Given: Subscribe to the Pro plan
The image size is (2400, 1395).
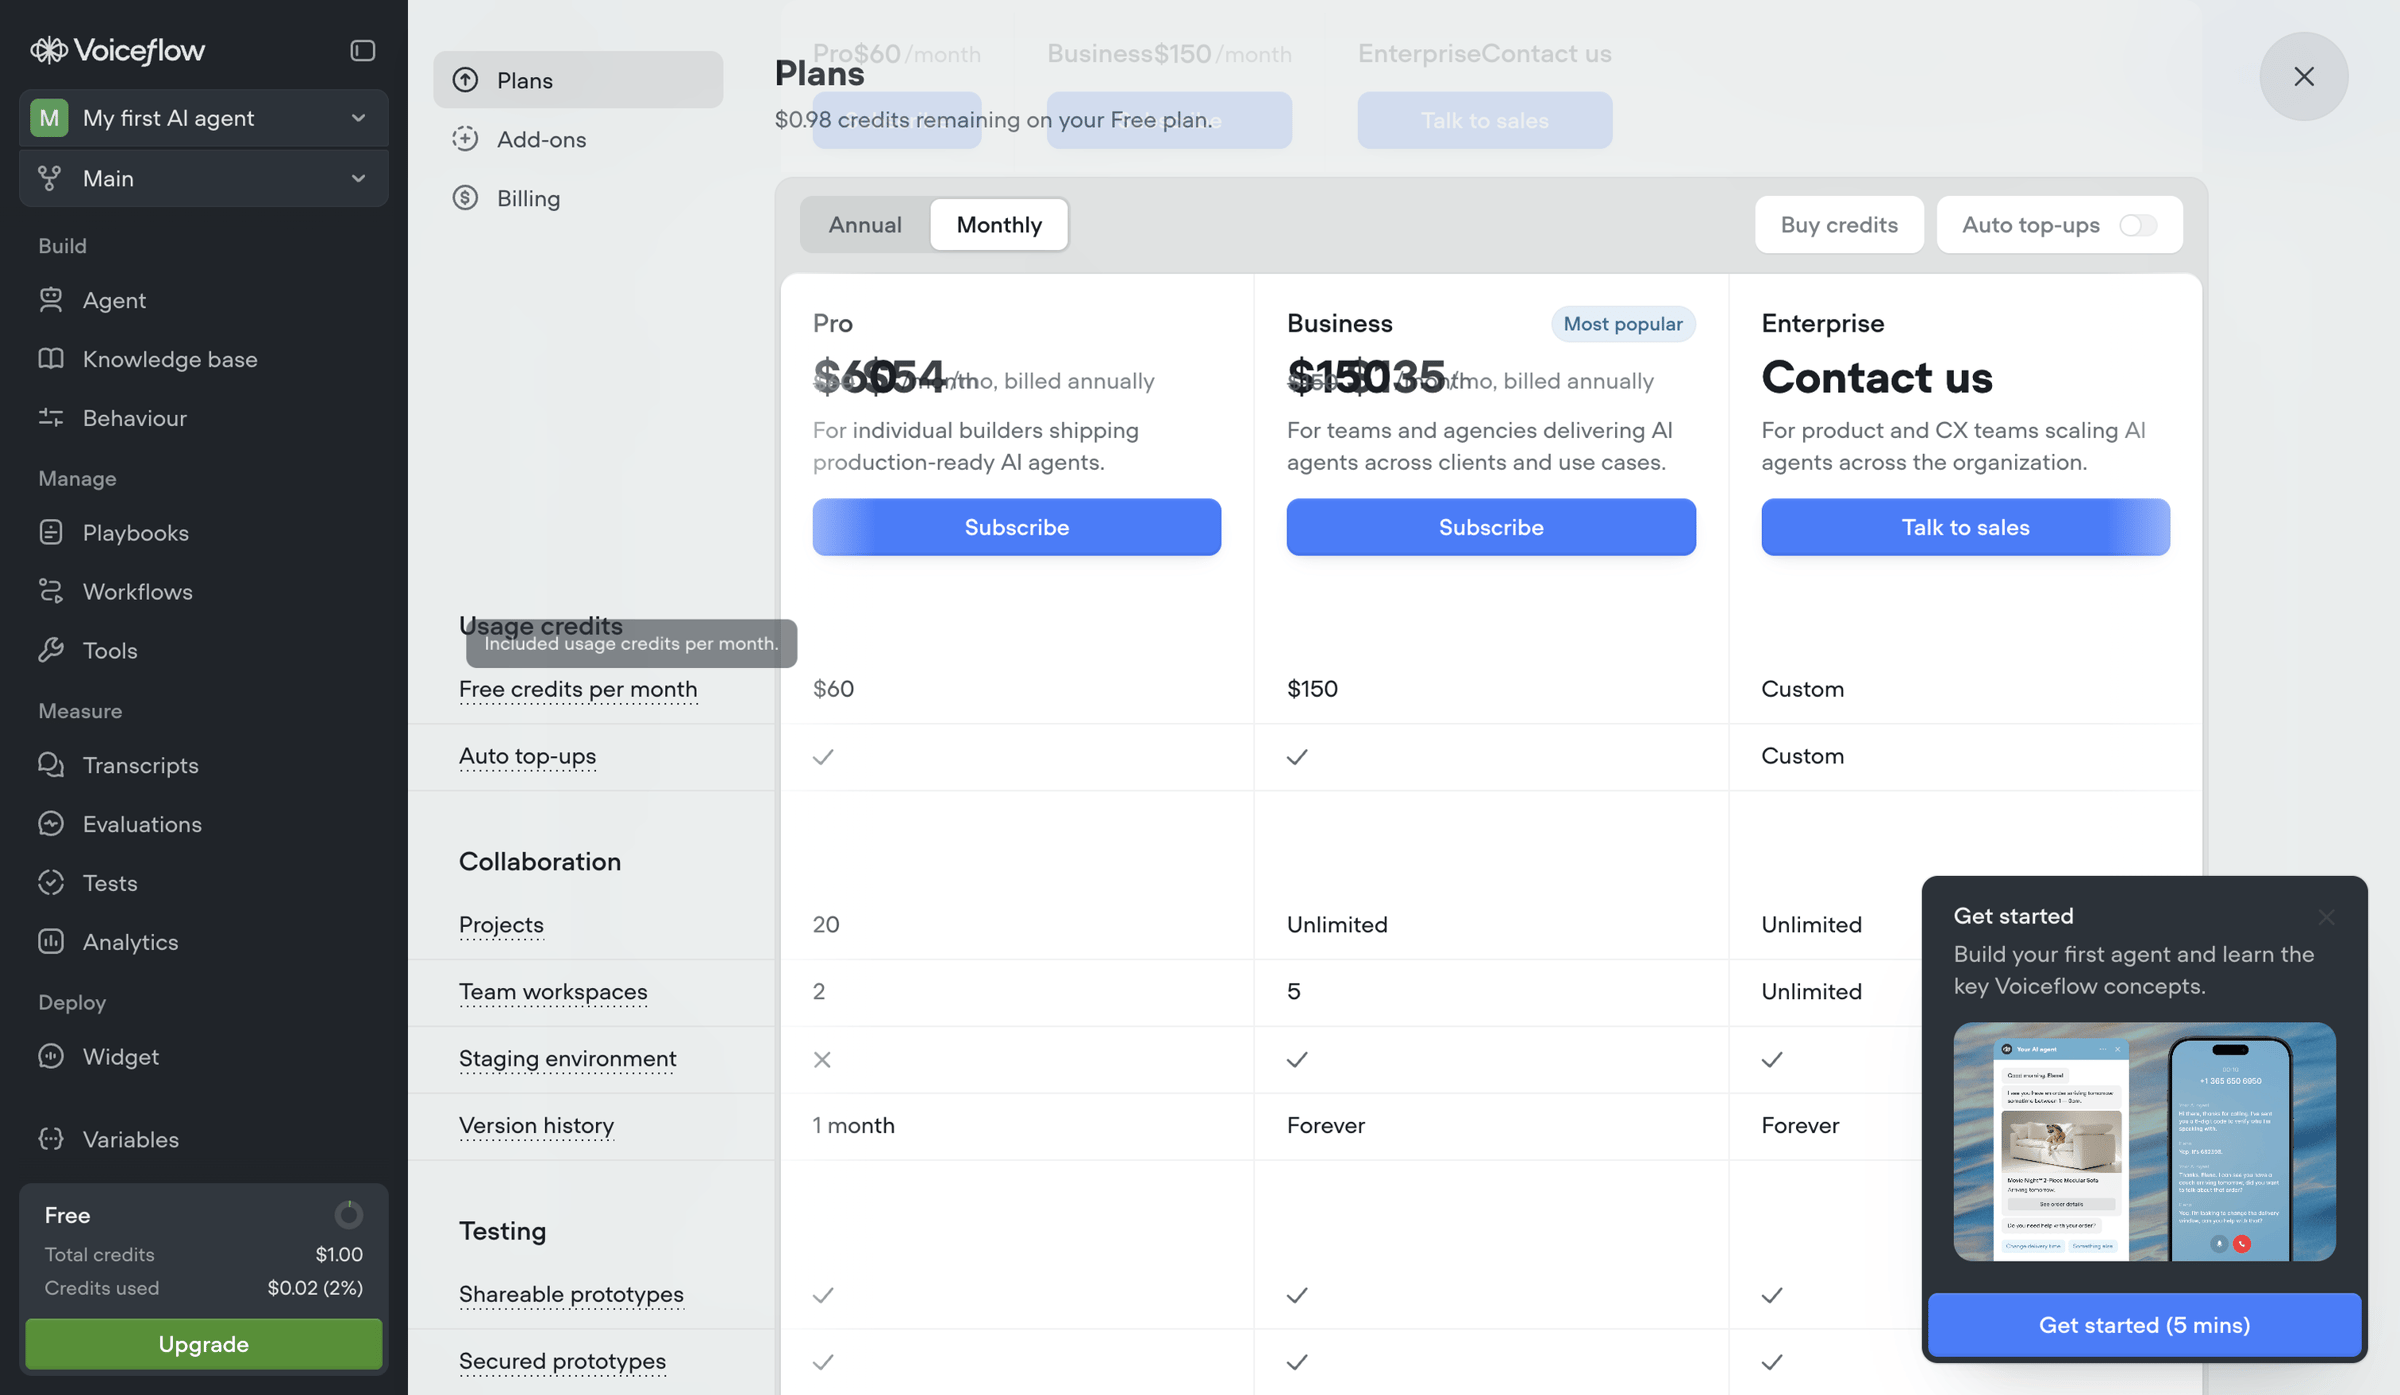Looking at the screenshot, I should tap(1016, 527).
